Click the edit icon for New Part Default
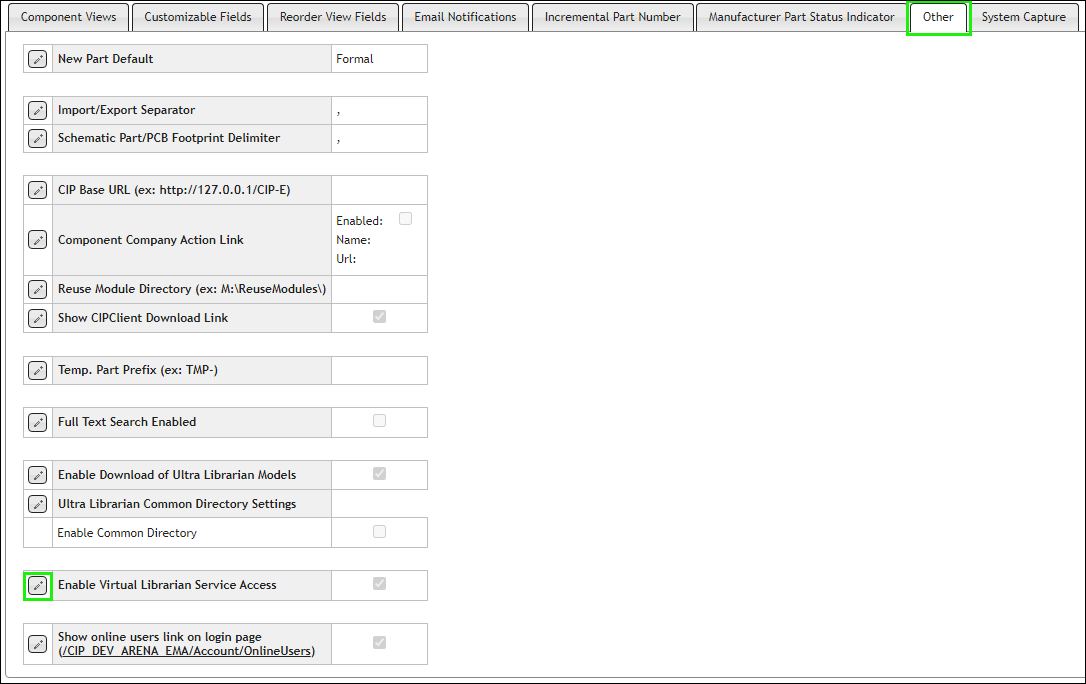 (37, 58)
